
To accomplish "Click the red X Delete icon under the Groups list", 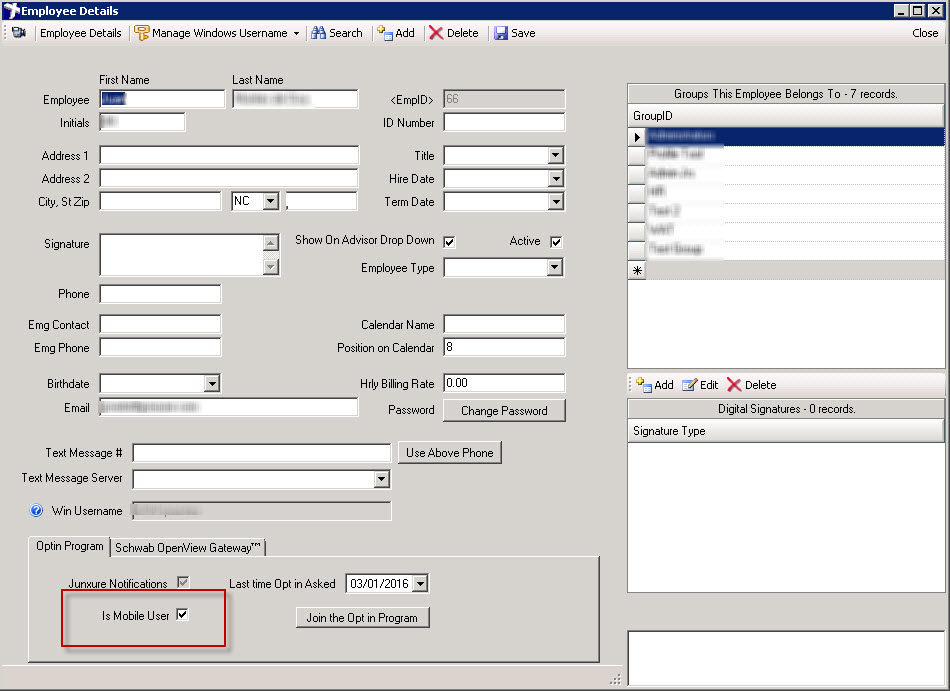I will coord(734,385).
